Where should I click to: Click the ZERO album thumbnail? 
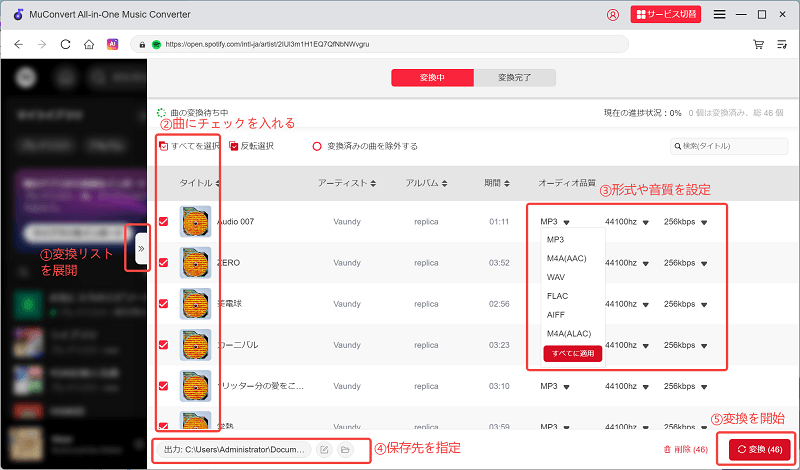pos(195,263)
